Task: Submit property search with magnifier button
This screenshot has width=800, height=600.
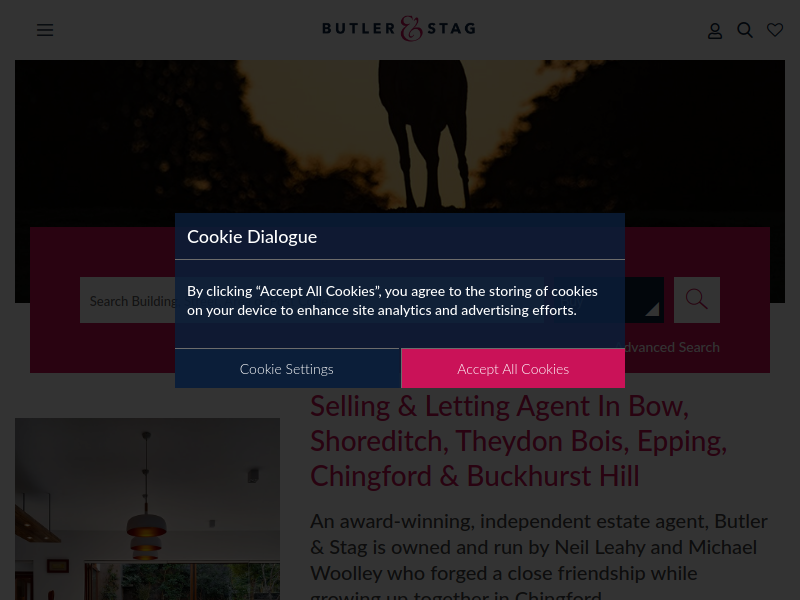Action: (696, 300)
